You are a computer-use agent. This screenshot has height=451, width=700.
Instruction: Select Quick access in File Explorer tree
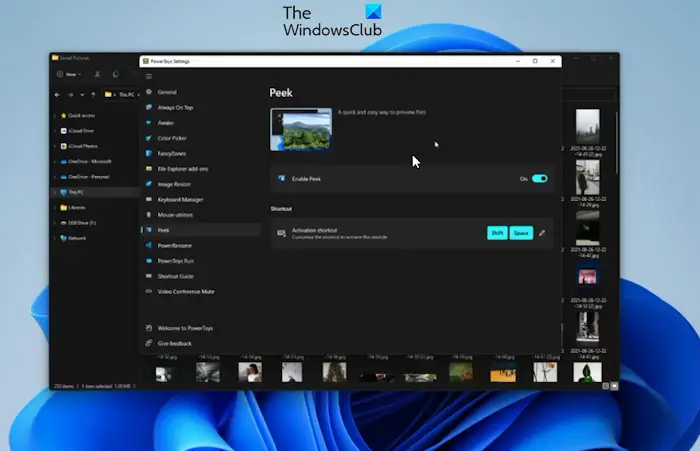81,115
